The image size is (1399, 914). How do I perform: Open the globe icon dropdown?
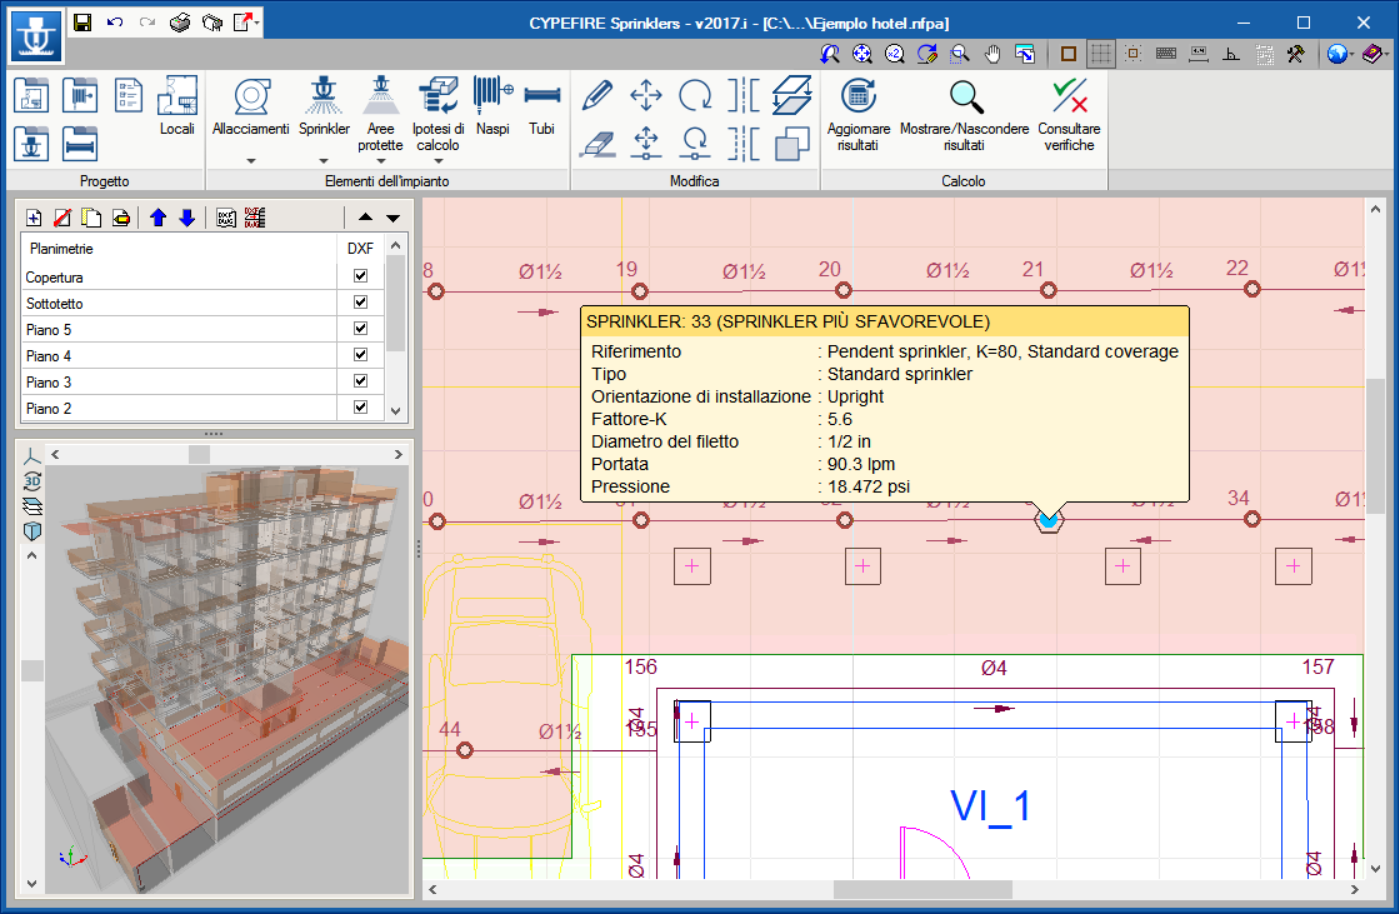point(1351,54)
